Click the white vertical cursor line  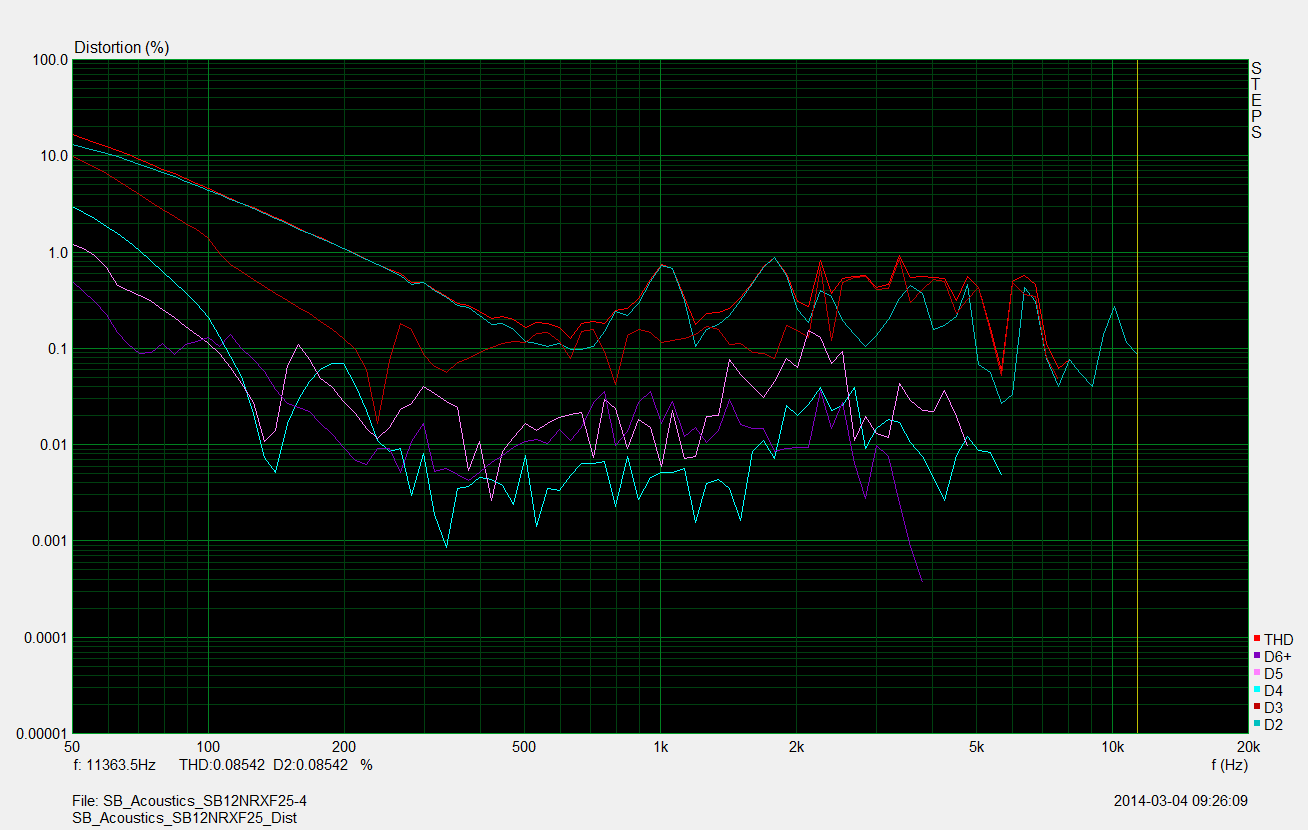(x=1138, y=400)
